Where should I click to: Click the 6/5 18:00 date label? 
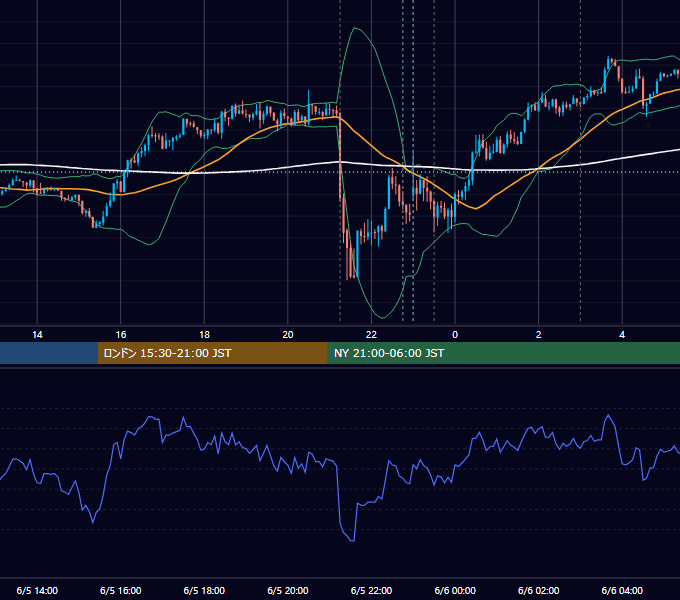(204, 590)
